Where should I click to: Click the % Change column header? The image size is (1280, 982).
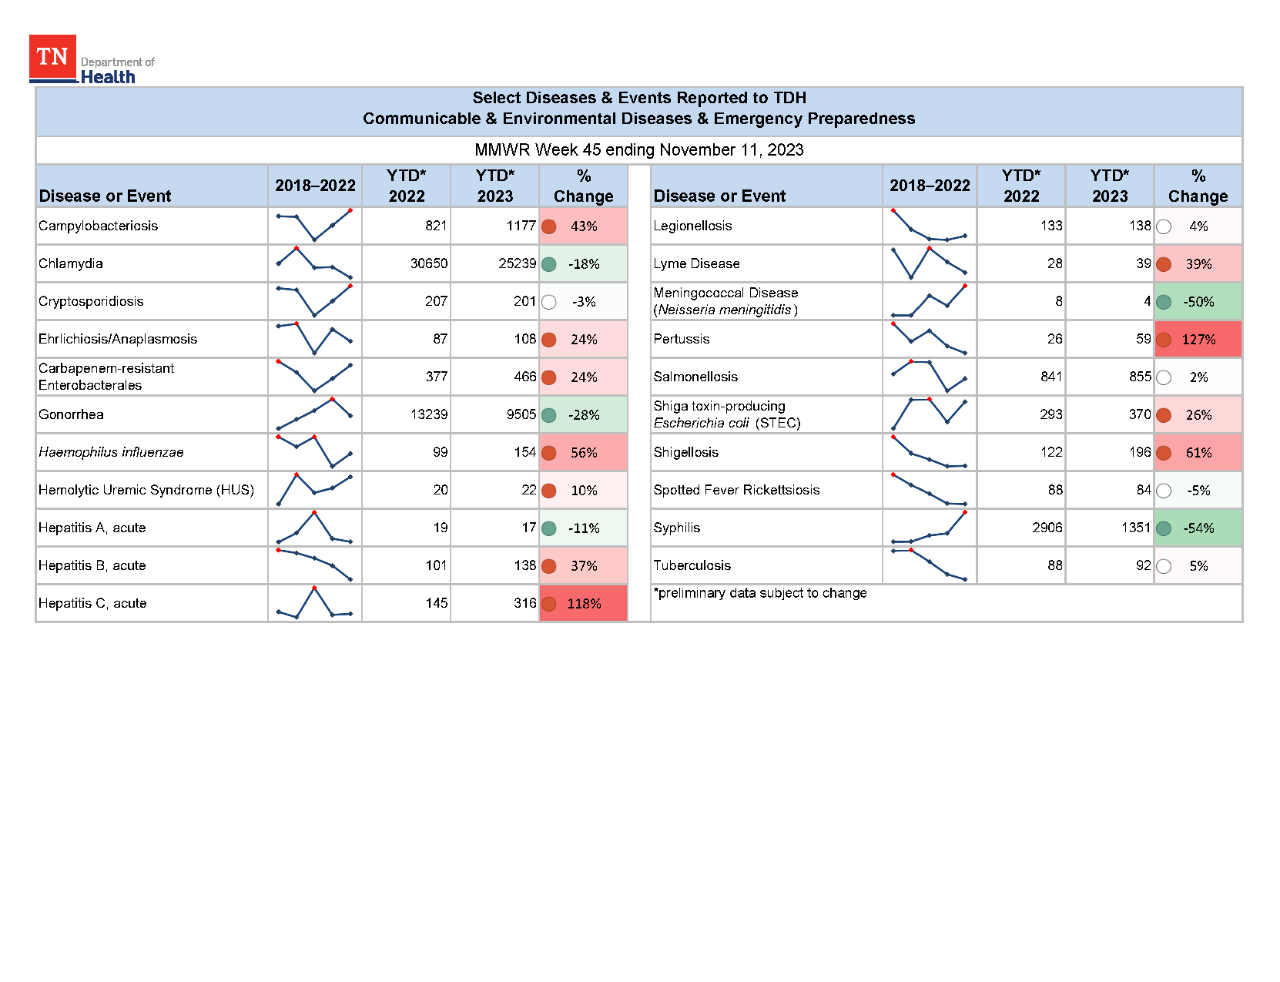coord(583,185)
